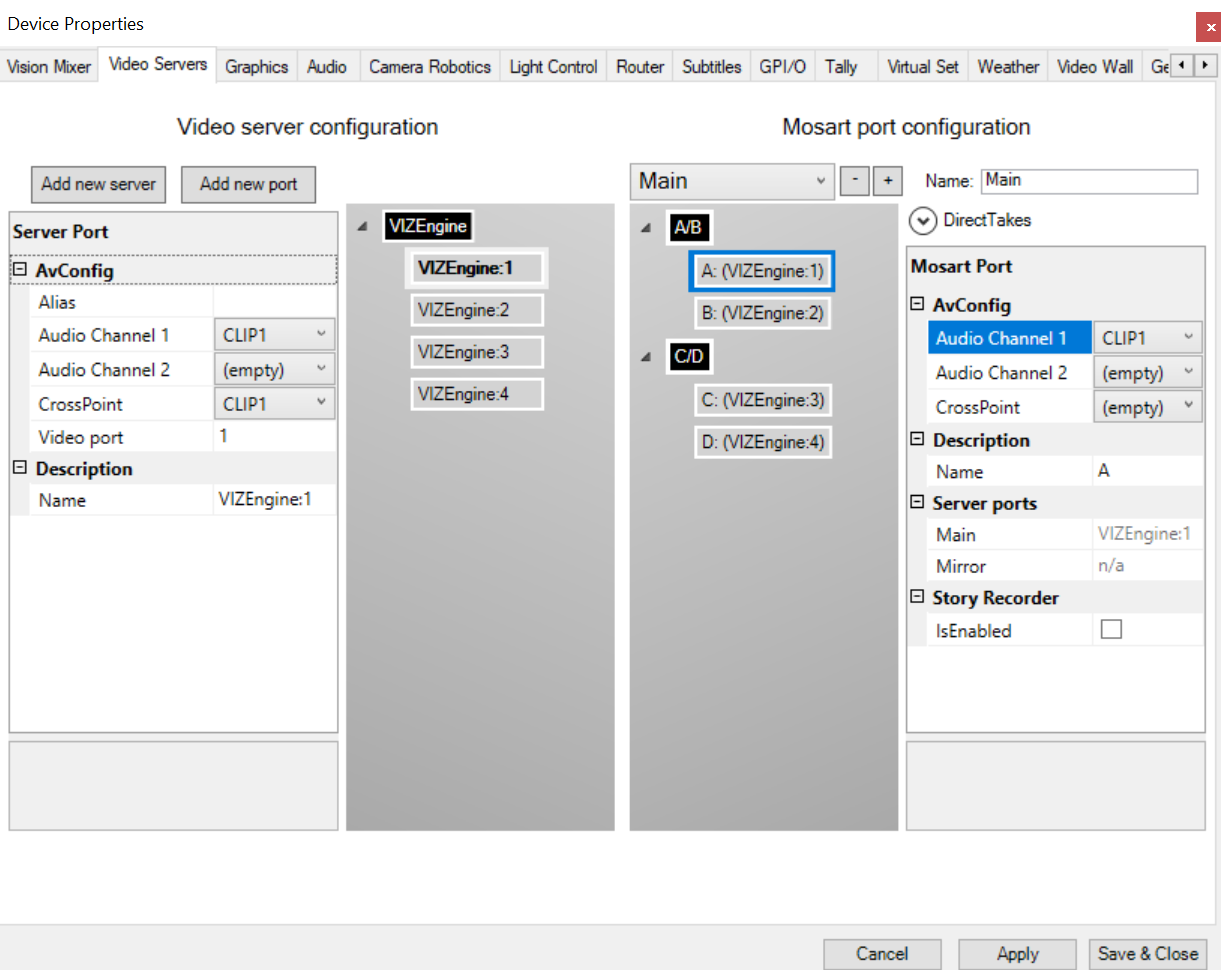Viewport: 1221px width, 970px height.
Task: Expand the DirectTakes chevron icon
Action: pyautogui.click(x=922, y=220)
